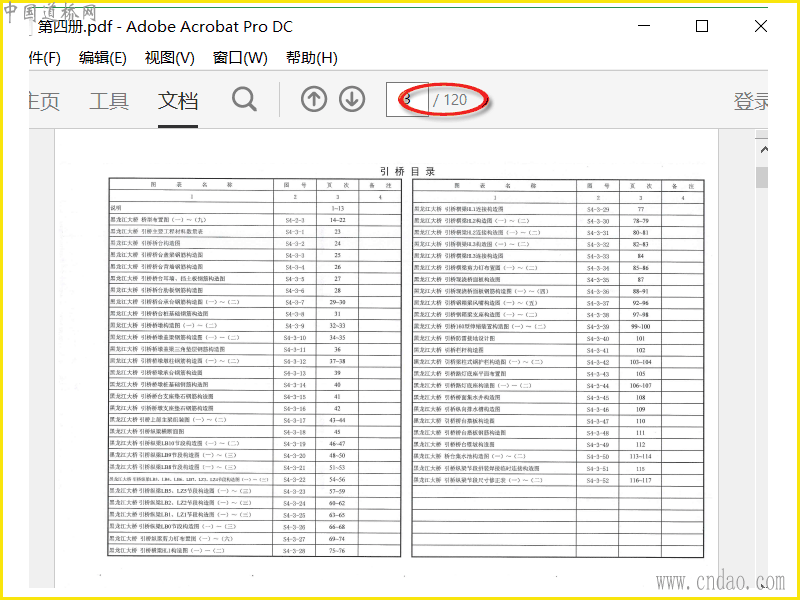Open the 文件(F) menu
800x600 pixels.
coord(45,58)
